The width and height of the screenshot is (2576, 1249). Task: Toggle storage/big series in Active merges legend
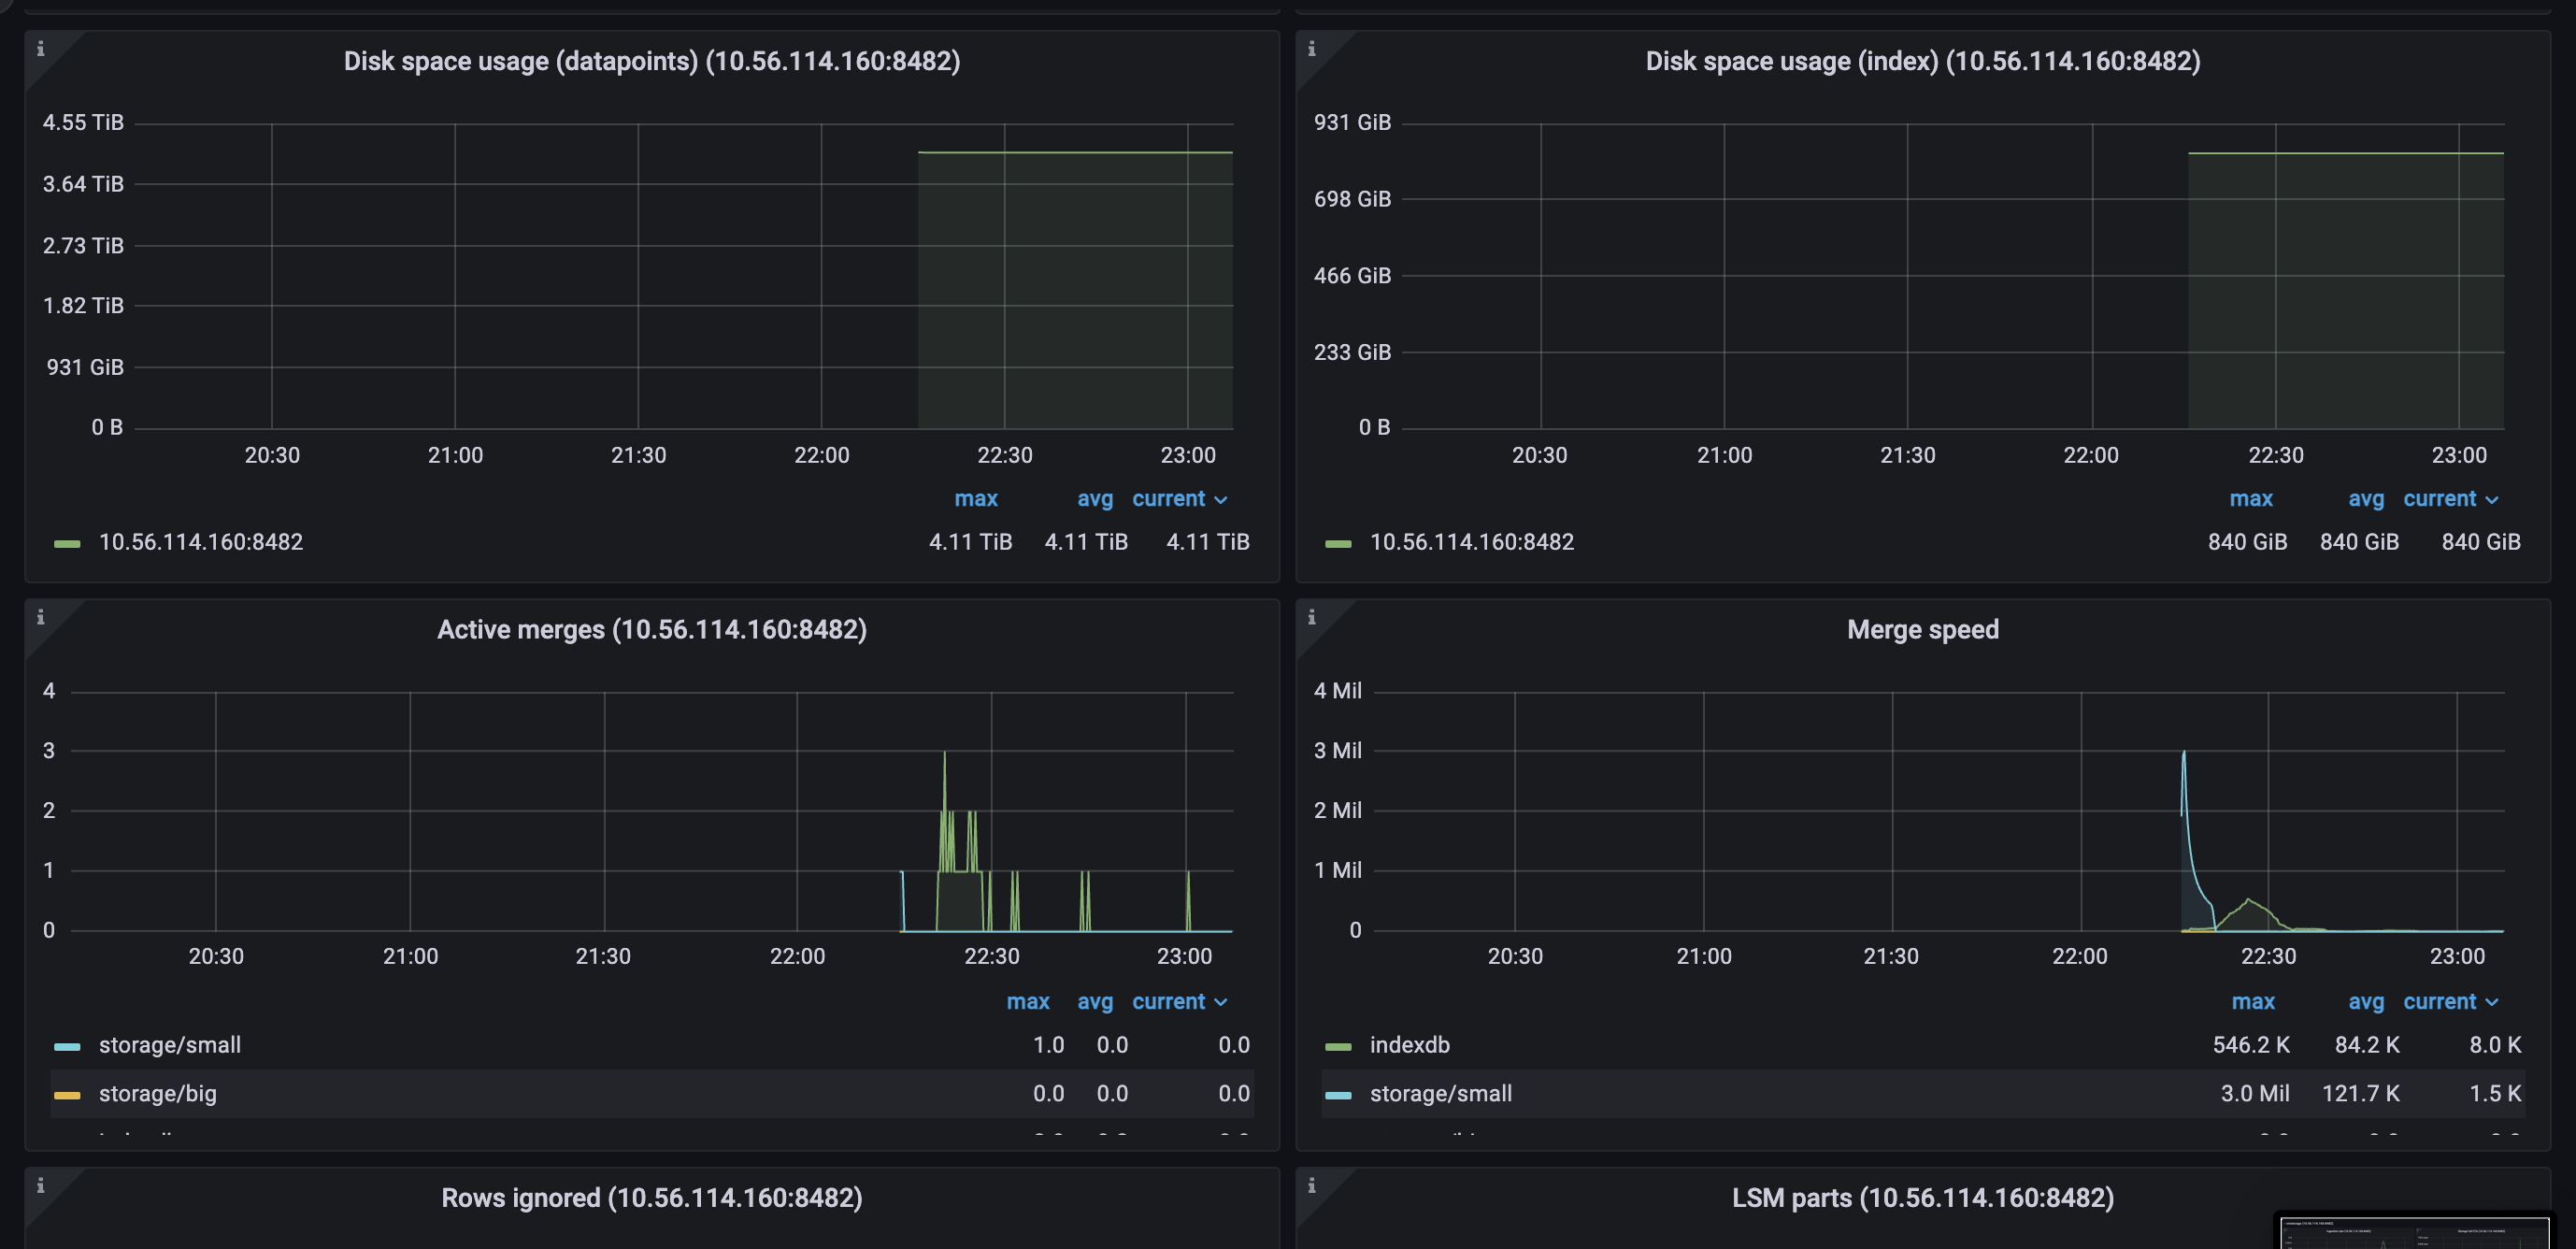coord(157,1093)
